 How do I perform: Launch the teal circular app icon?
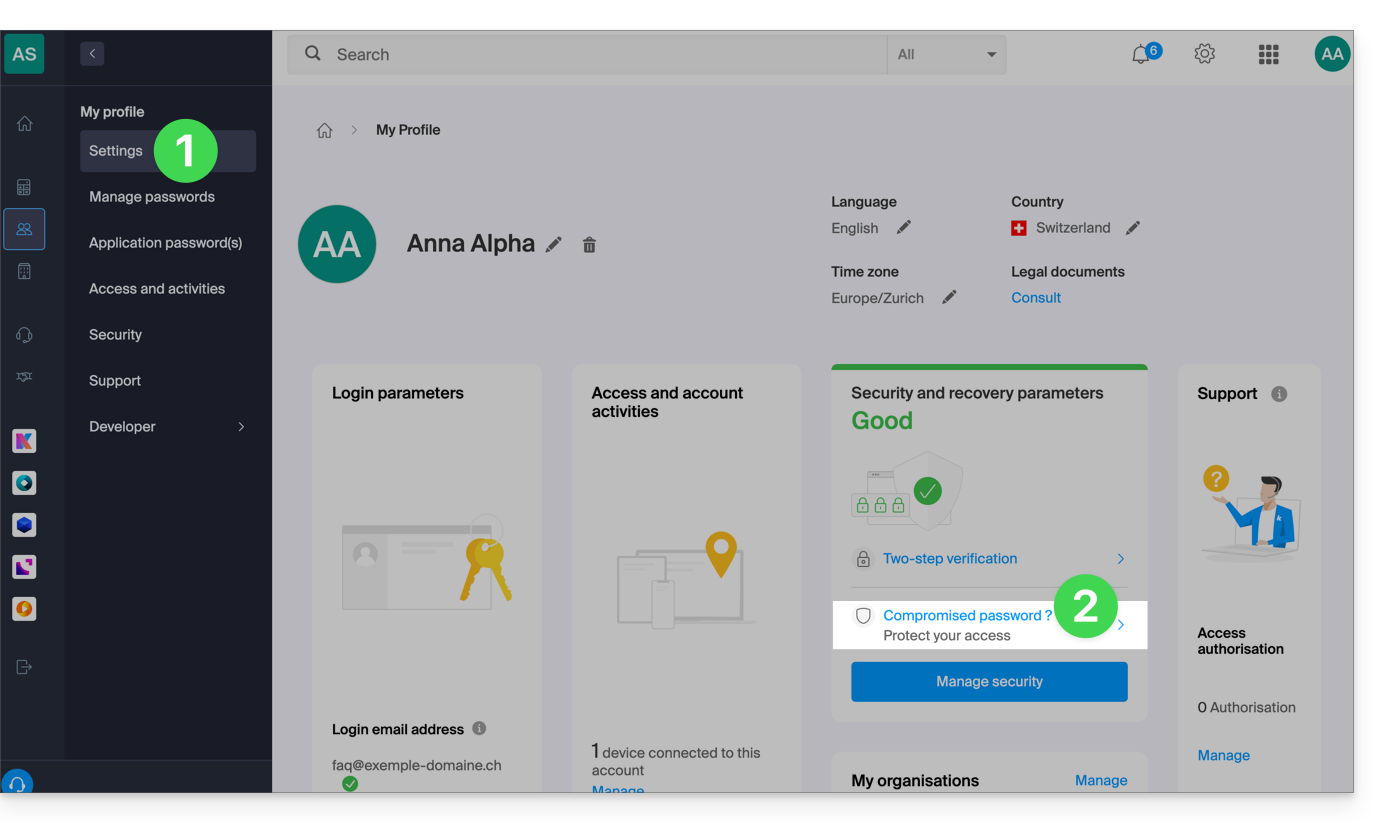pos(24,483)
